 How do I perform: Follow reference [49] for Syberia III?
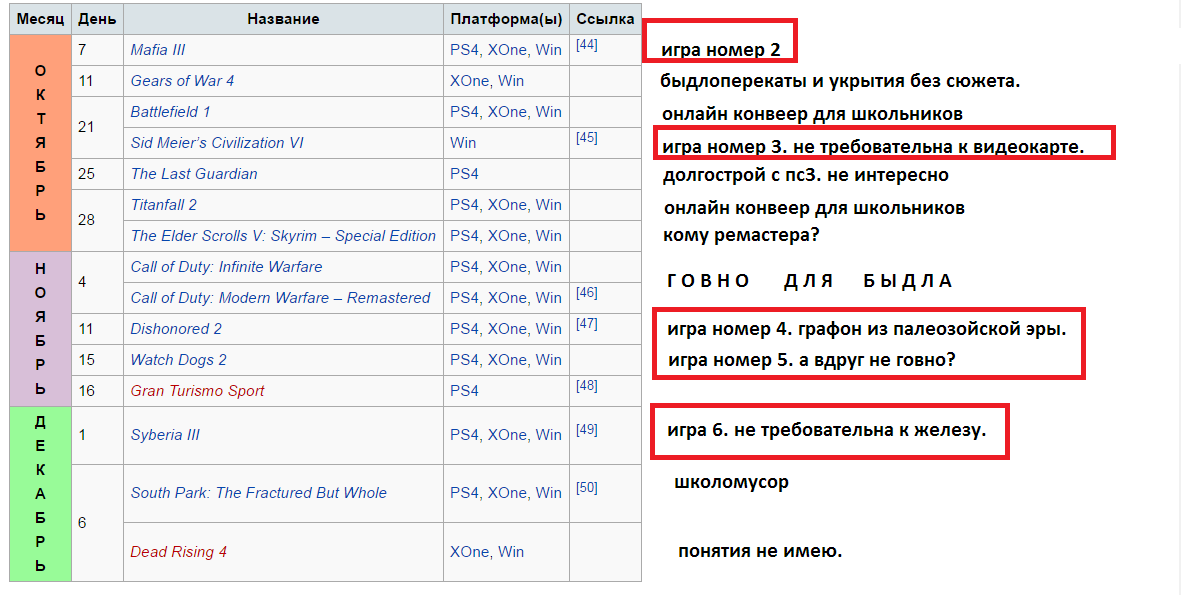[587, 429]
